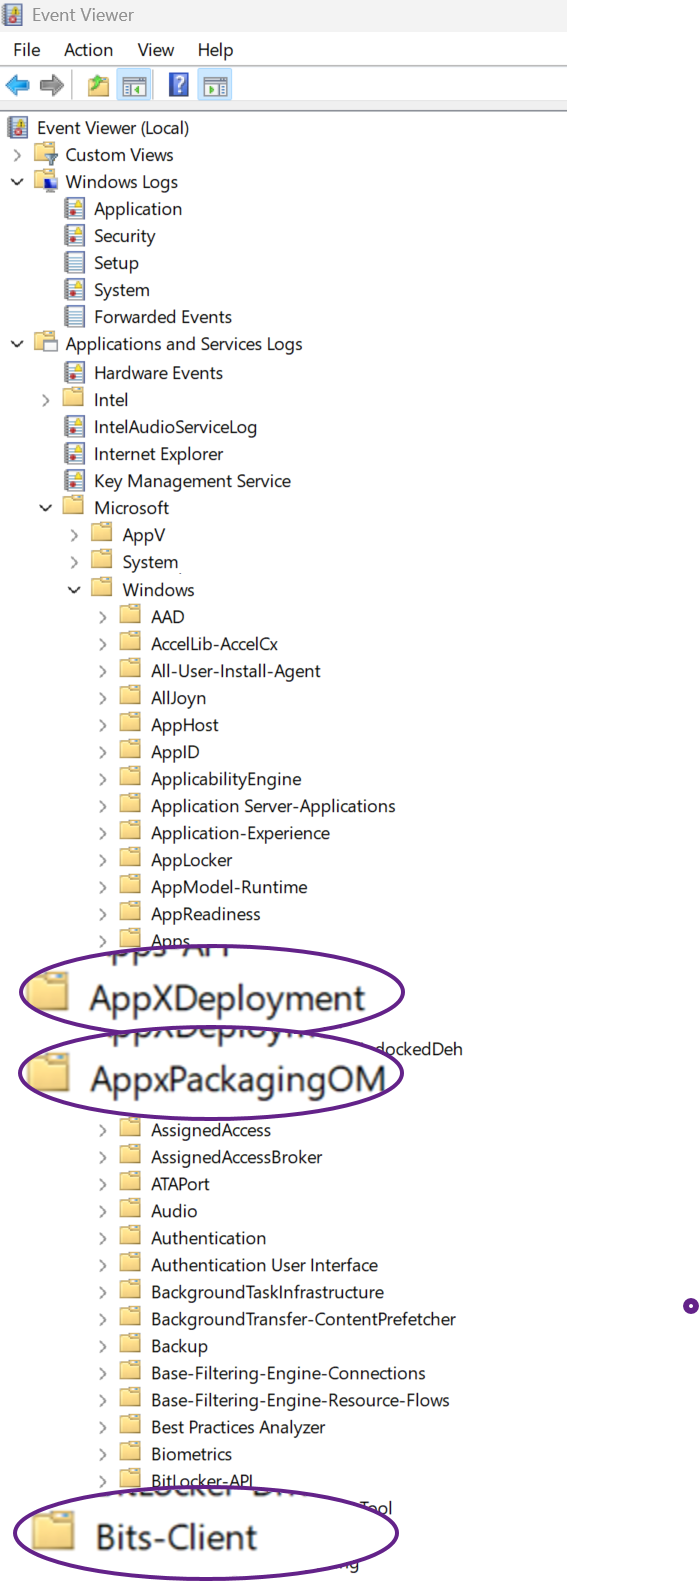
Task: Click the Back arrow toolbar button
Action: coord(18,86)
